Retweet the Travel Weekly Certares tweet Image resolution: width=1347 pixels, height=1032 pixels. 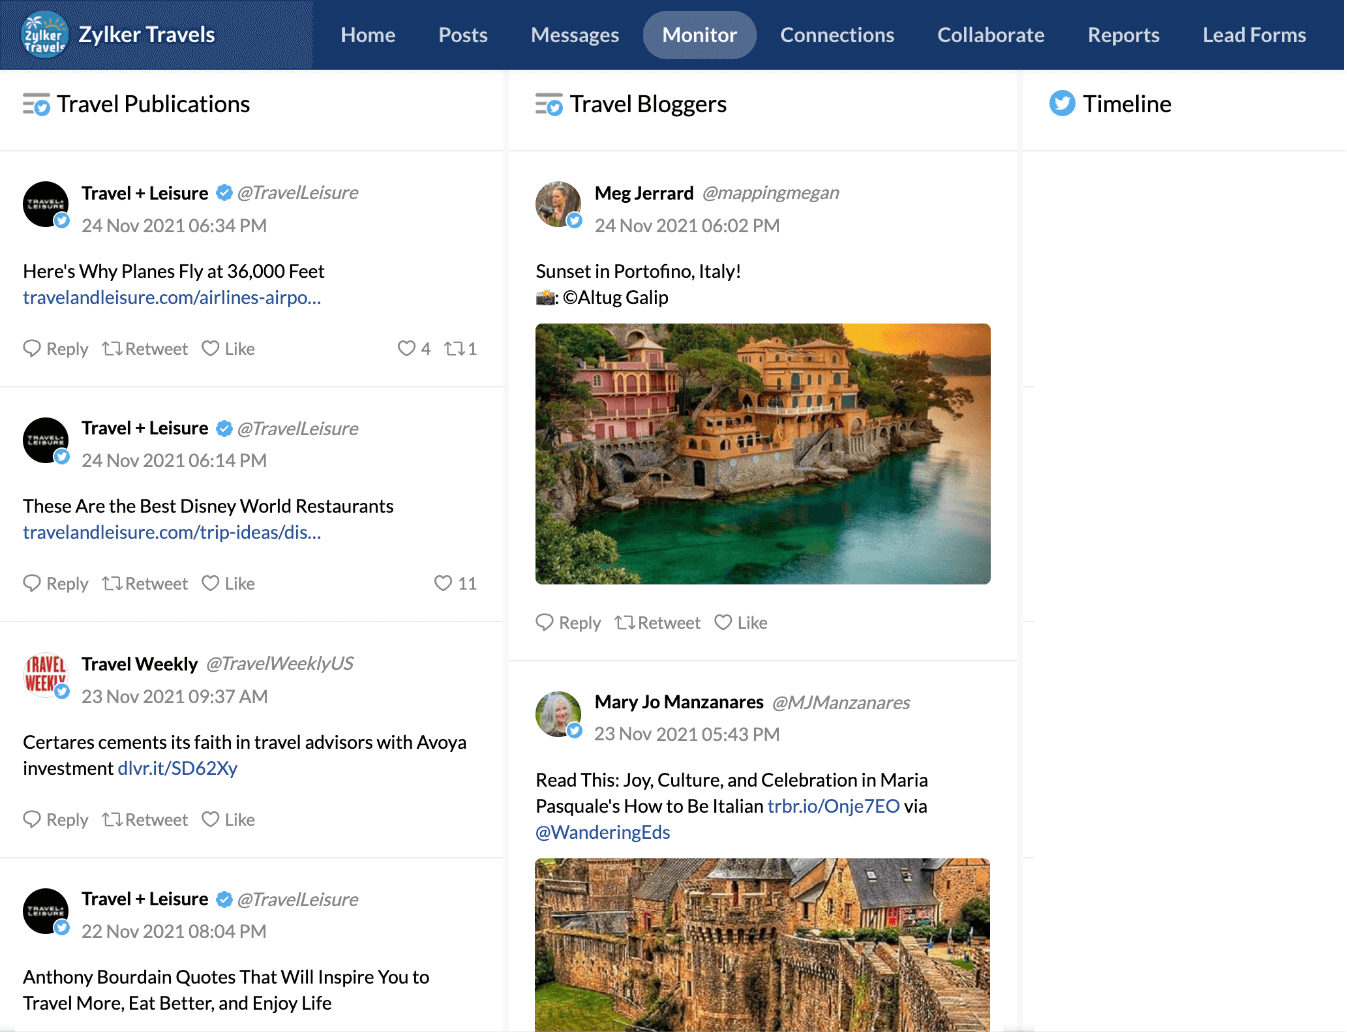[x=145, y=819]
